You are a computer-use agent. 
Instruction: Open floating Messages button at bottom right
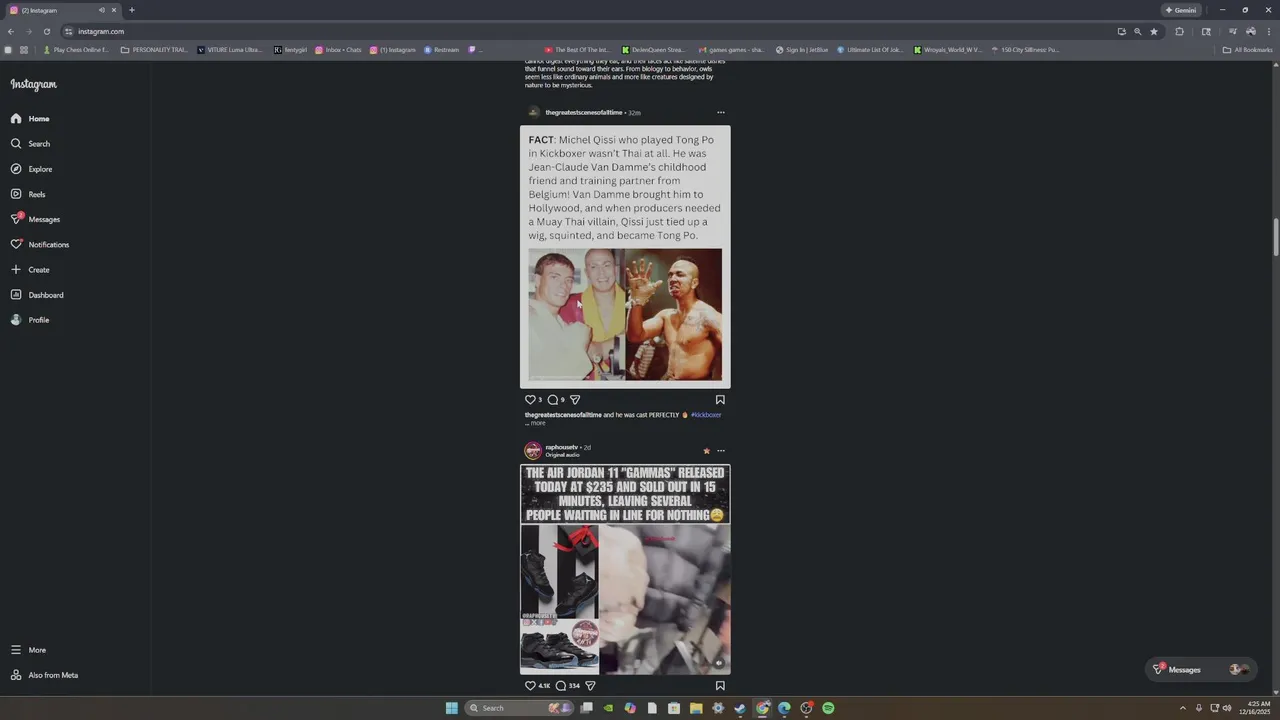click(1201, 670)
